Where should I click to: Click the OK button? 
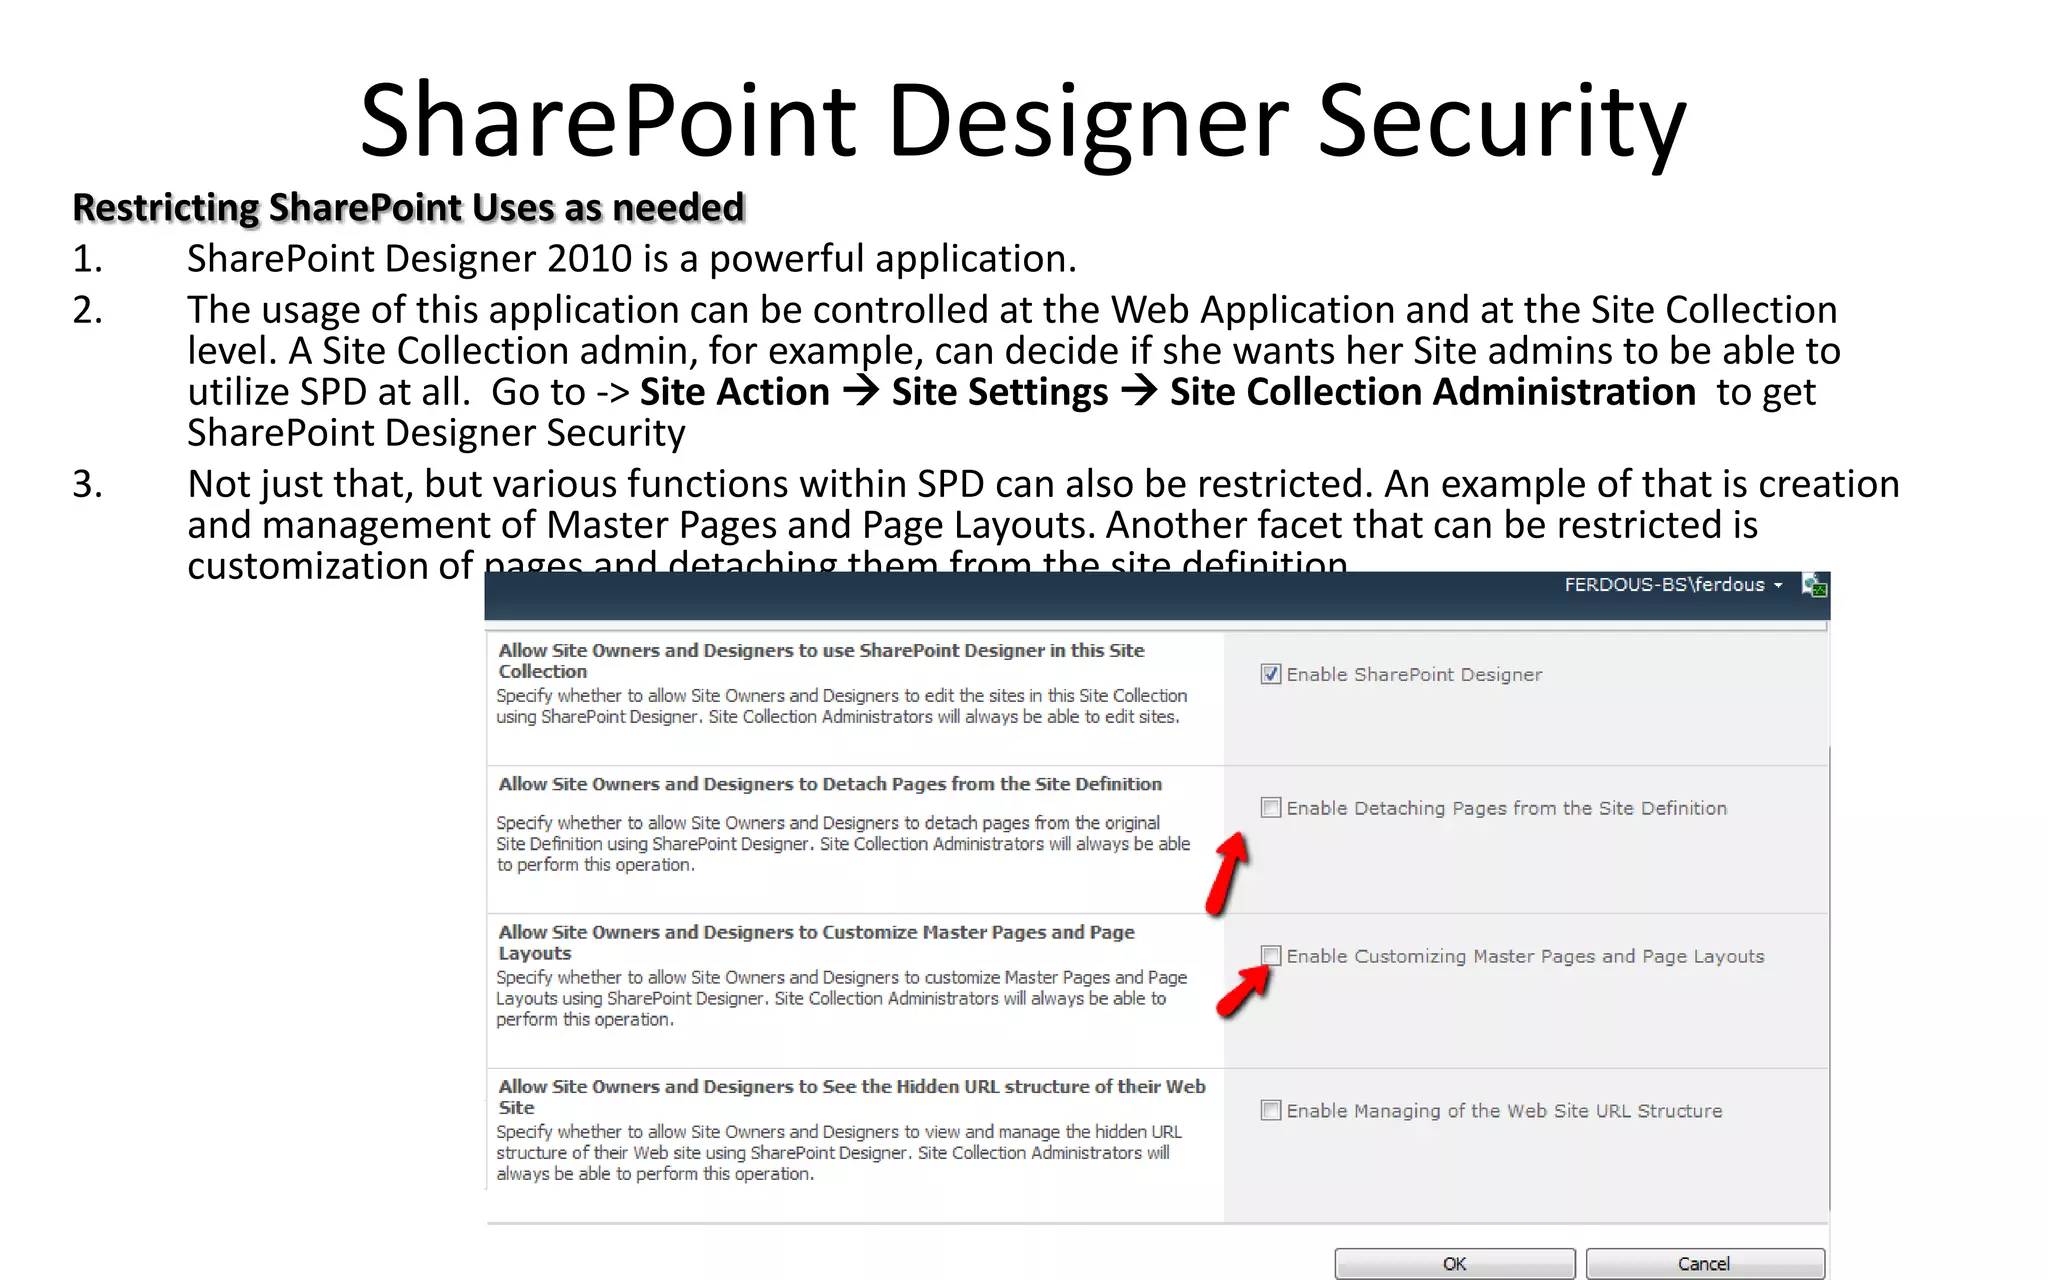point(1455,1264)
